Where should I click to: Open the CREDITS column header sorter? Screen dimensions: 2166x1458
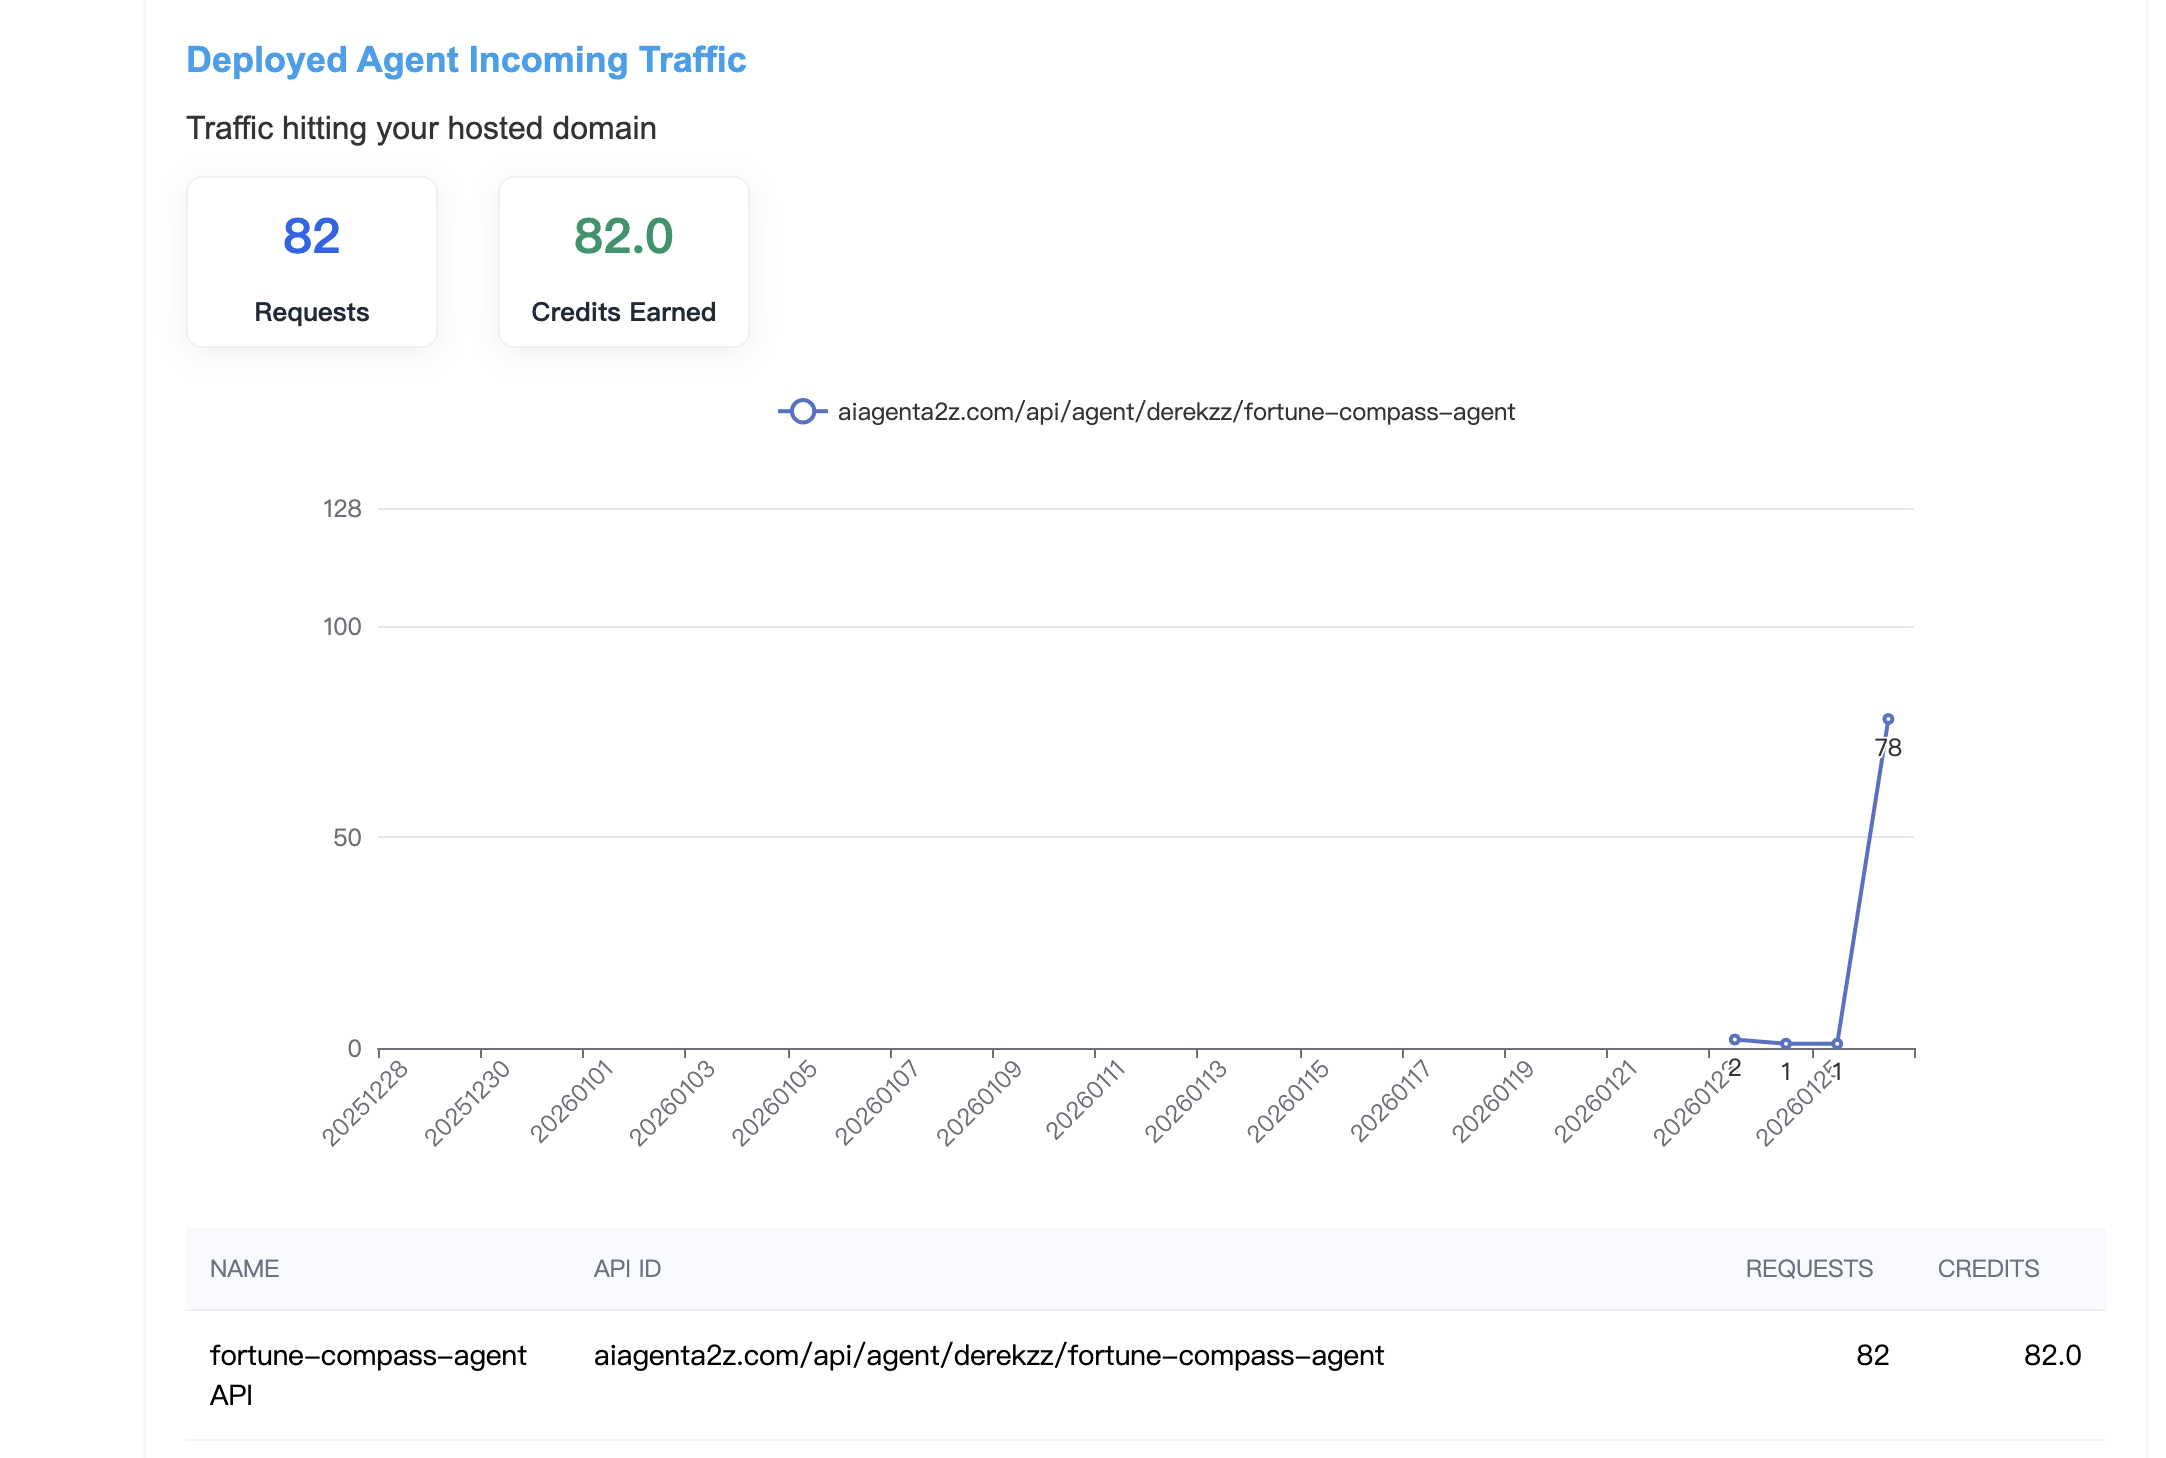[1988, 1268]
